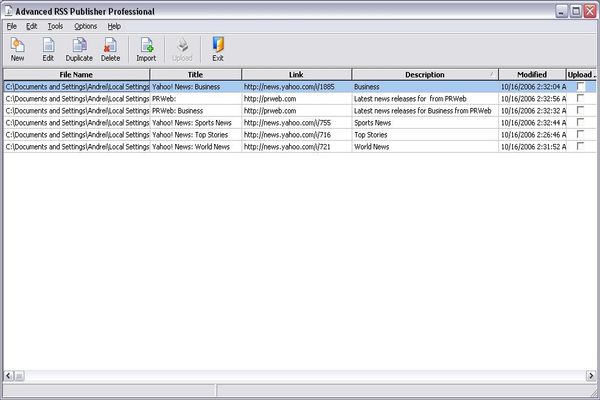Viewport: 600px width, 400px height.
Task: Click link cell http://news.yahoo.com/i/1885
Action: coord(297,87)
